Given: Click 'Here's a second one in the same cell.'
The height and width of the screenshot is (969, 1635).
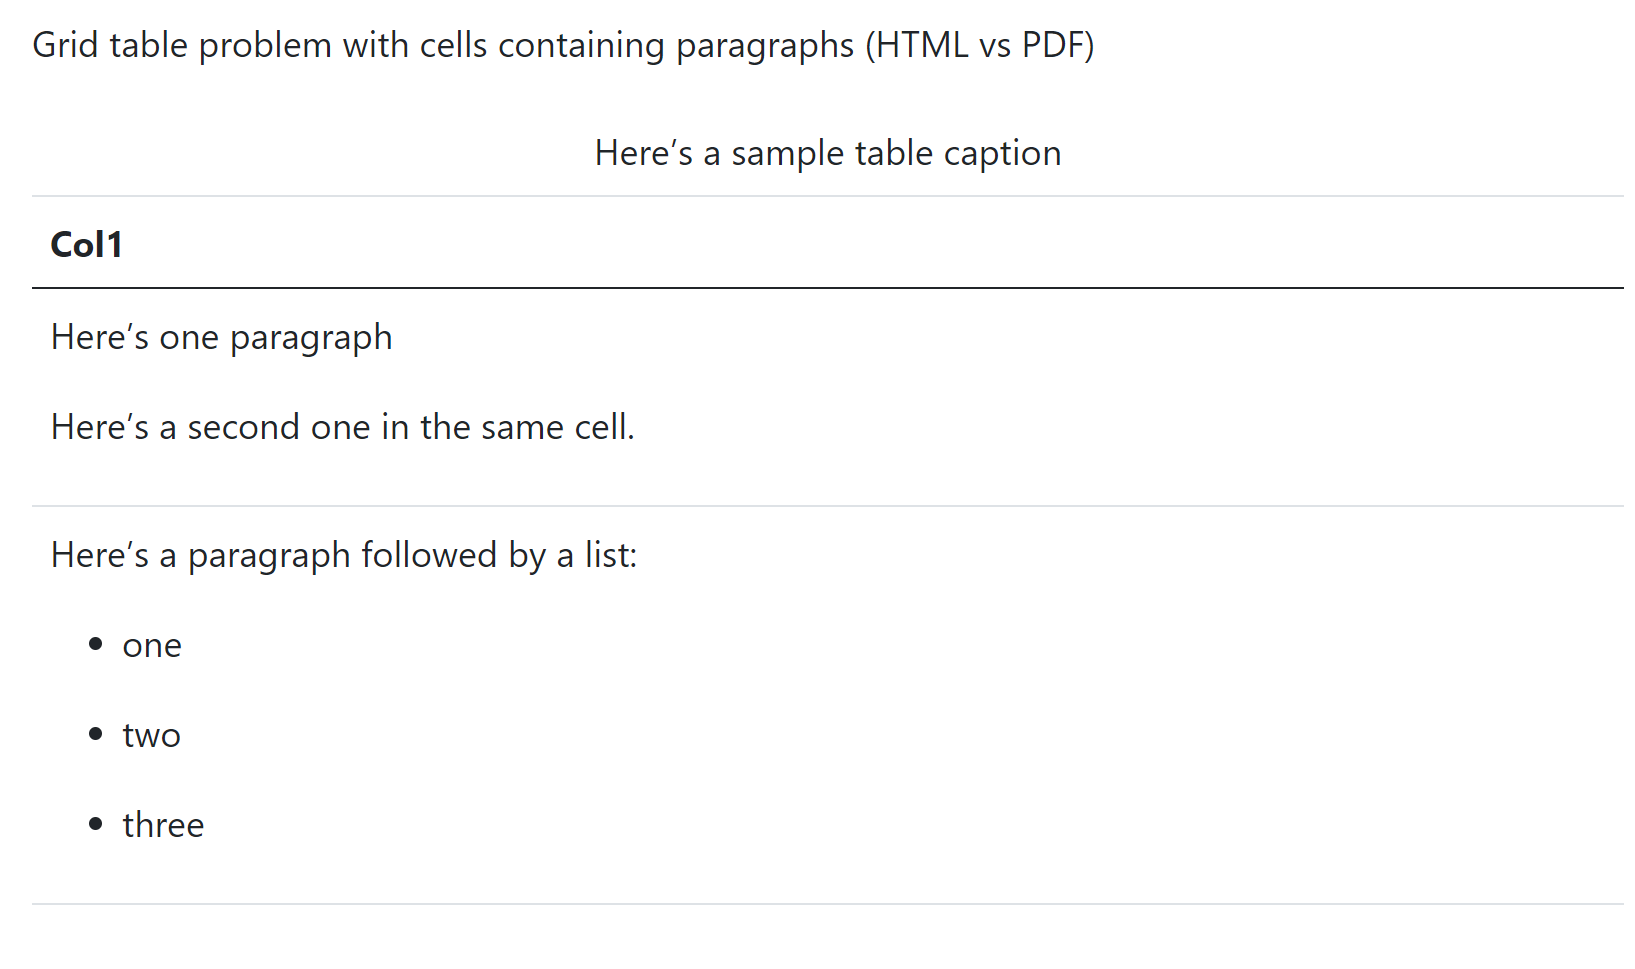Looking at the screenshot, I should tap(343, 427).
